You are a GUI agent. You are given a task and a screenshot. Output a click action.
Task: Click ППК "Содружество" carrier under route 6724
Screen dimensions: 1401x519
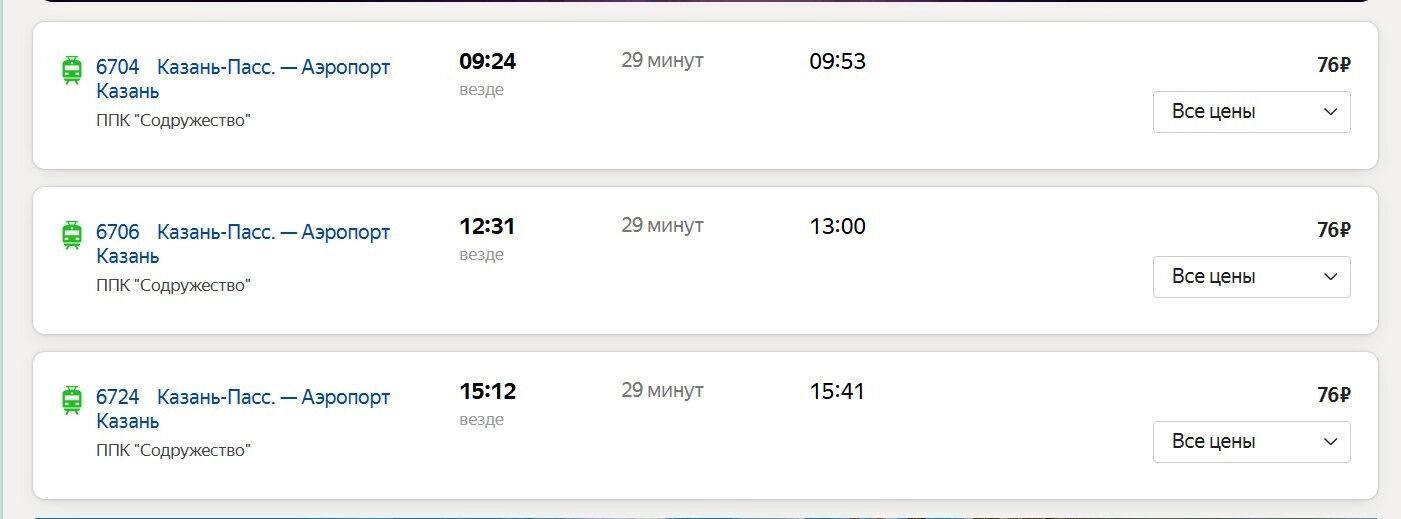coord(173,451)
